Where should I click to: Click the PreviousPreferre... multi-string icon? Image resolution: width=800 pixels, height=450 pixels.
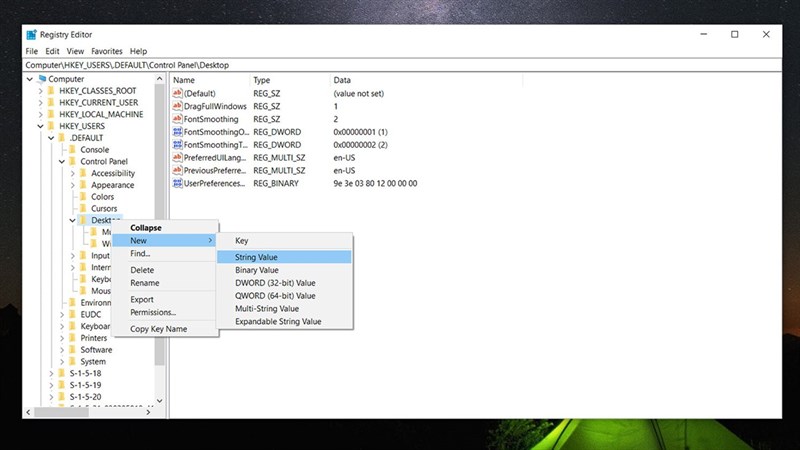[x=177, y=170]
